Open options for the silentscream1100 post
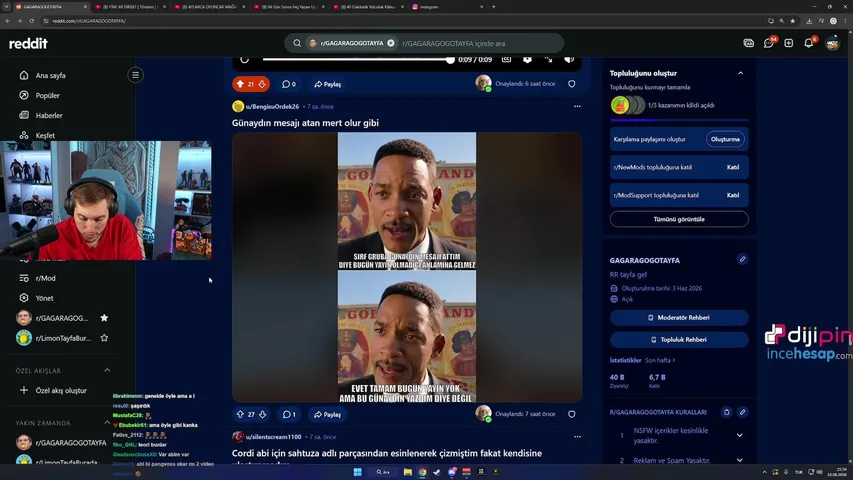853x480 pixels. 577,437
